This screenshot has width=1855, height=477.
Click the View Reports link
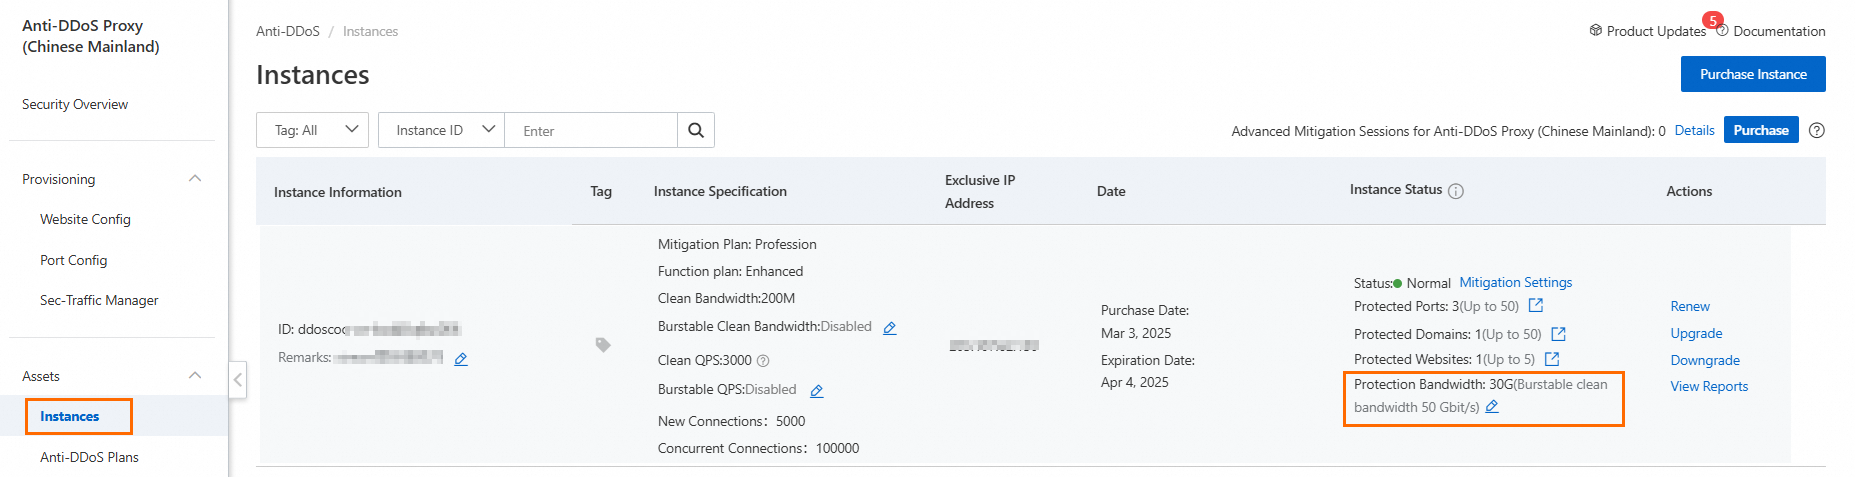[1709, 386]
